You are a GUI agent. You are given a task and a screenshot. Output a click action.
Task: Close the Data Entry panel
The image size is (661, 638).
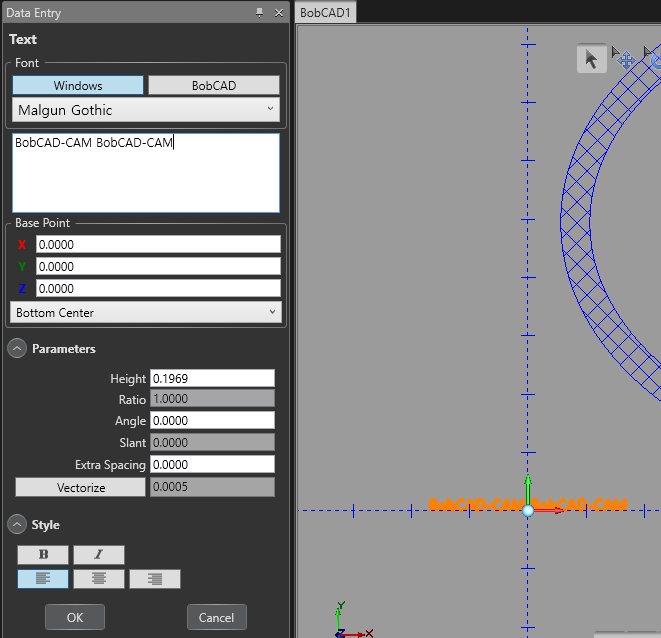[279, 13]
